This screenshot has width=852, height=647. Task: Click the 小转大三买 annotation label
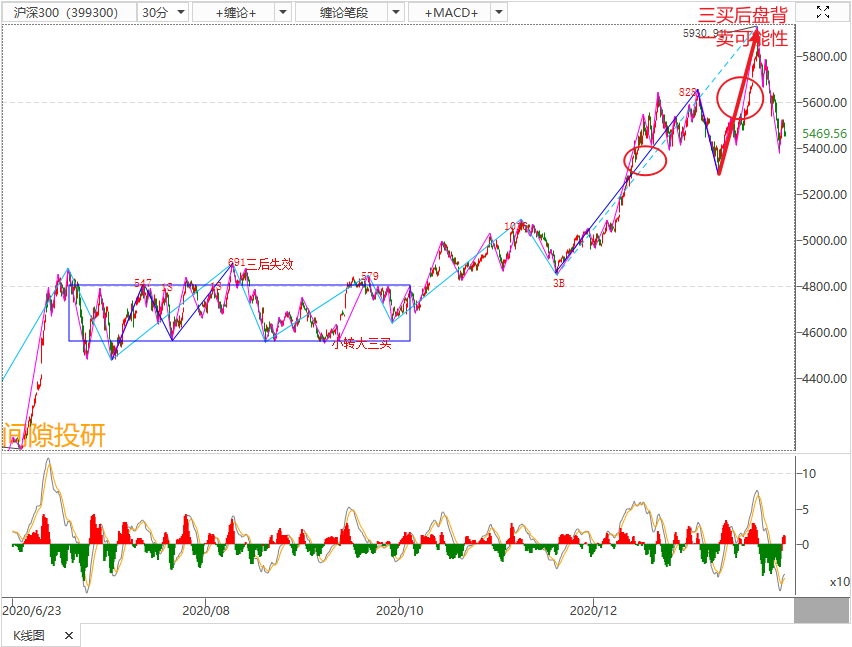[x=361, y=343]
